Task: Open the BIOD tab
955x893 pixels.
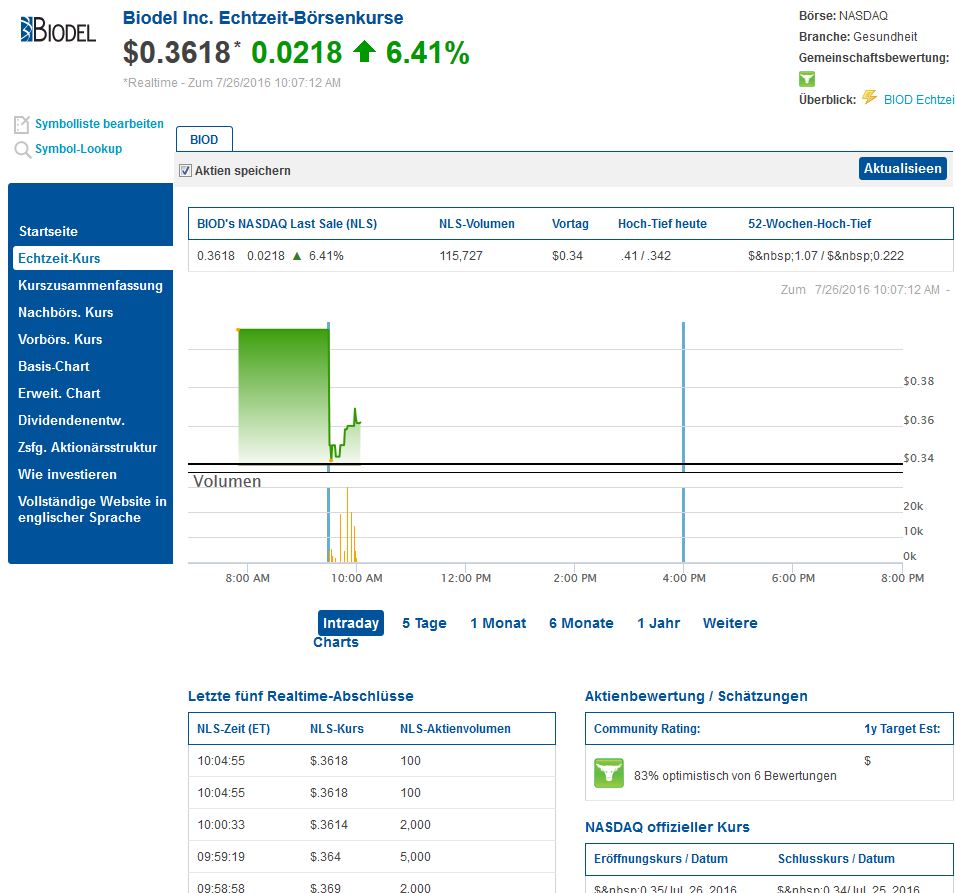Action: [204, 139]
